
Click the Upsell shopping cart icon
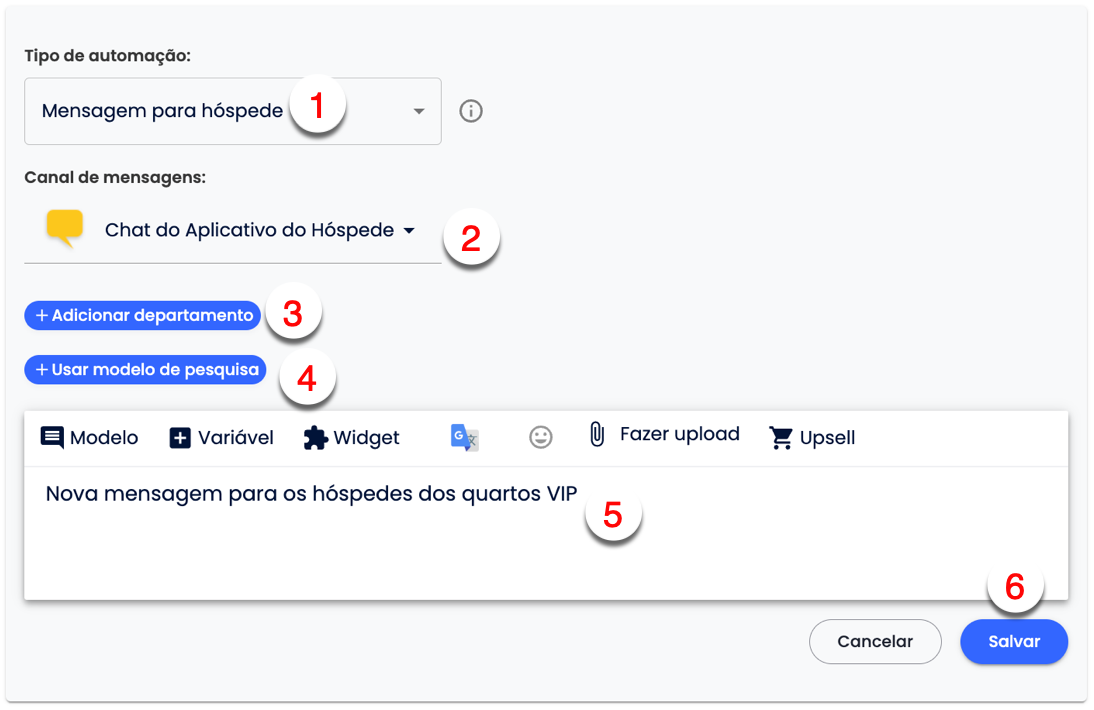[781, 438]
